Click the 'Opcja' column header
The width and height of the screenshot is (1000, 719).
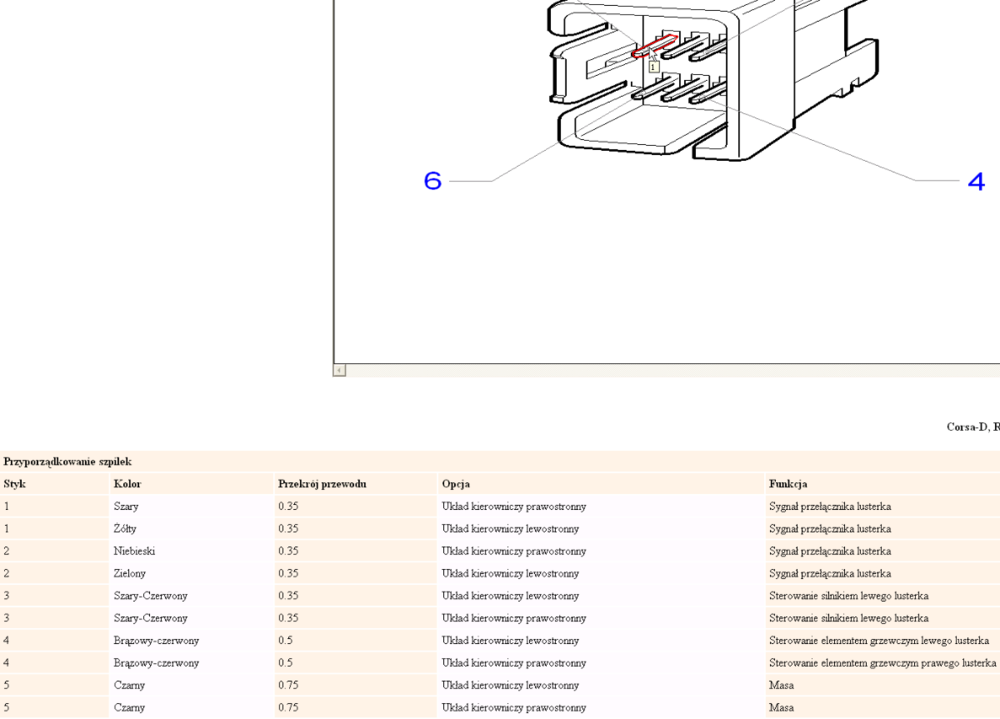click(x=456, y=484)
